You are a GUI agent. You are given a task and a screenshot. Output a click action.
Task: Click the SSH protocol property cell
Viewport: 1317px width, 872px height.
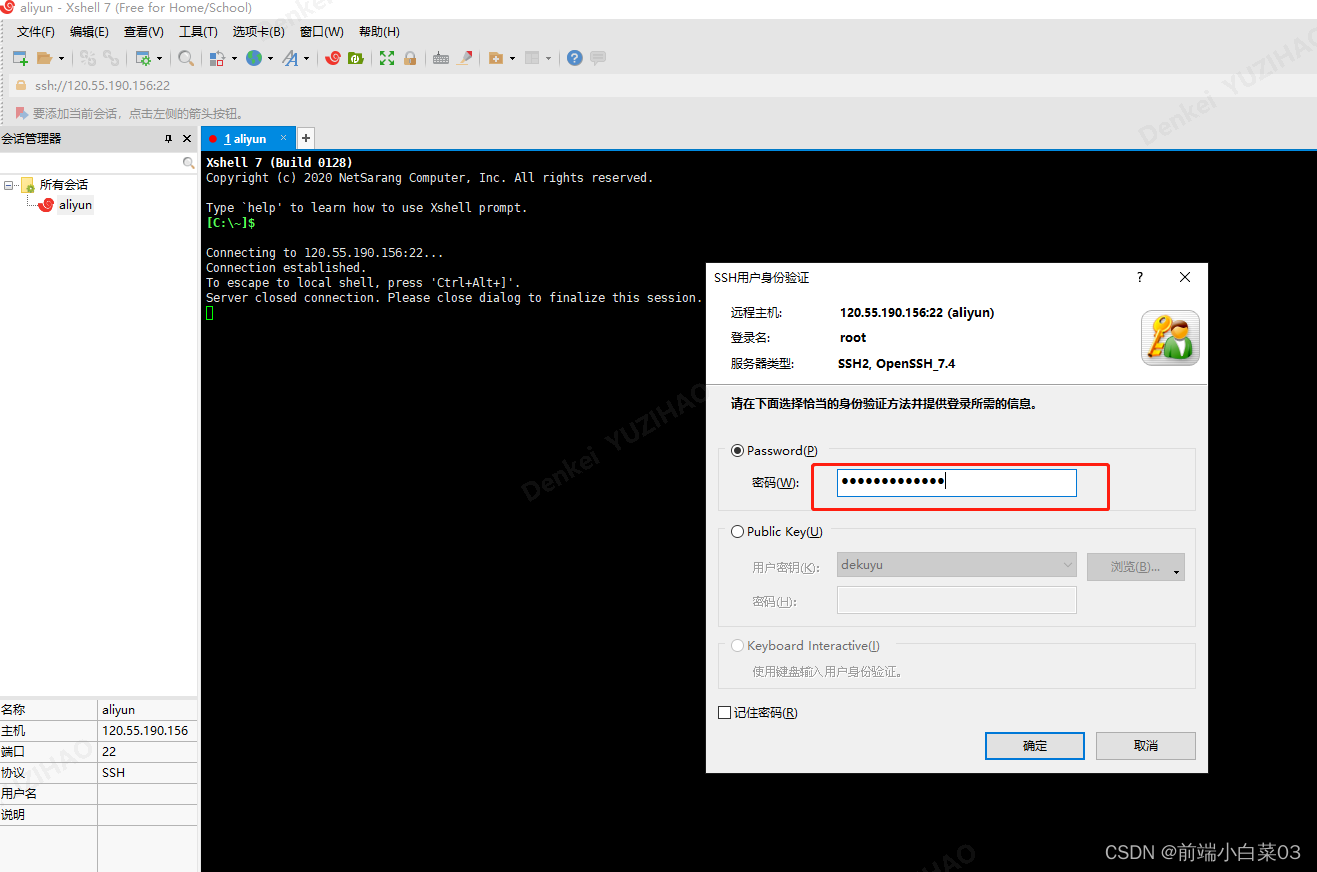(147, 773)
